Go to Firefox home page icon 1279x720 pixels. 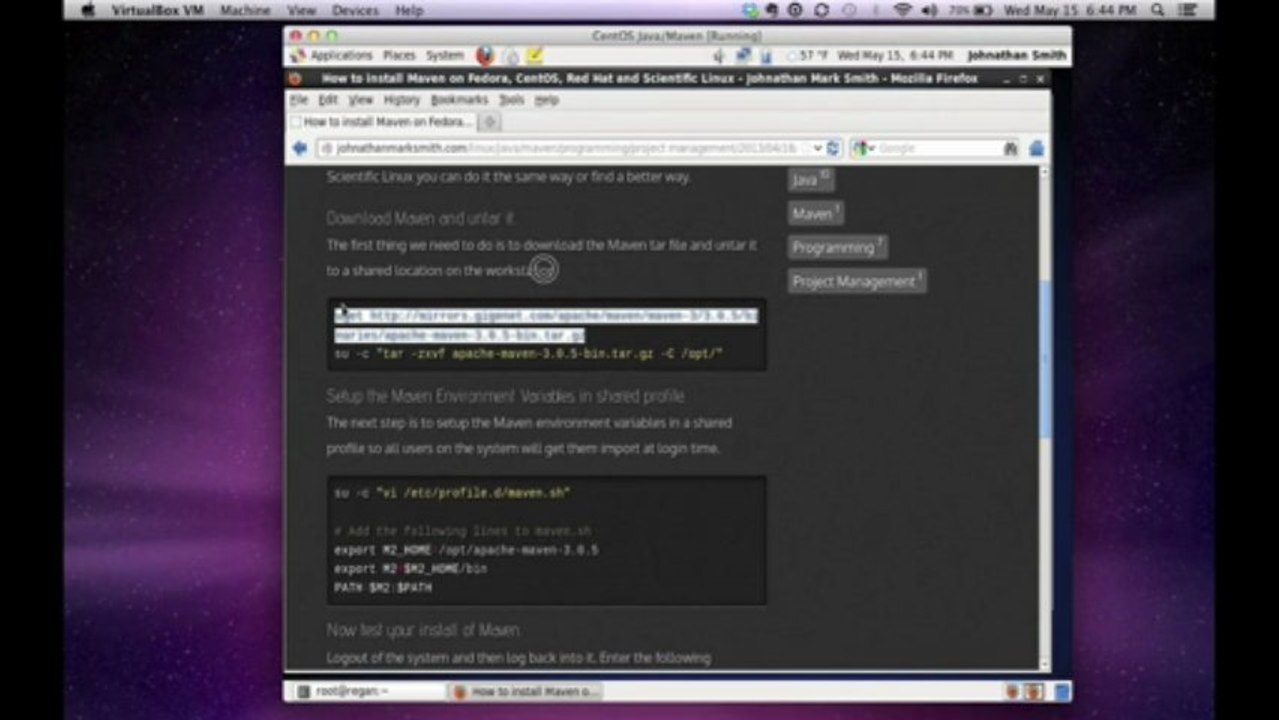coord(1036,148)
